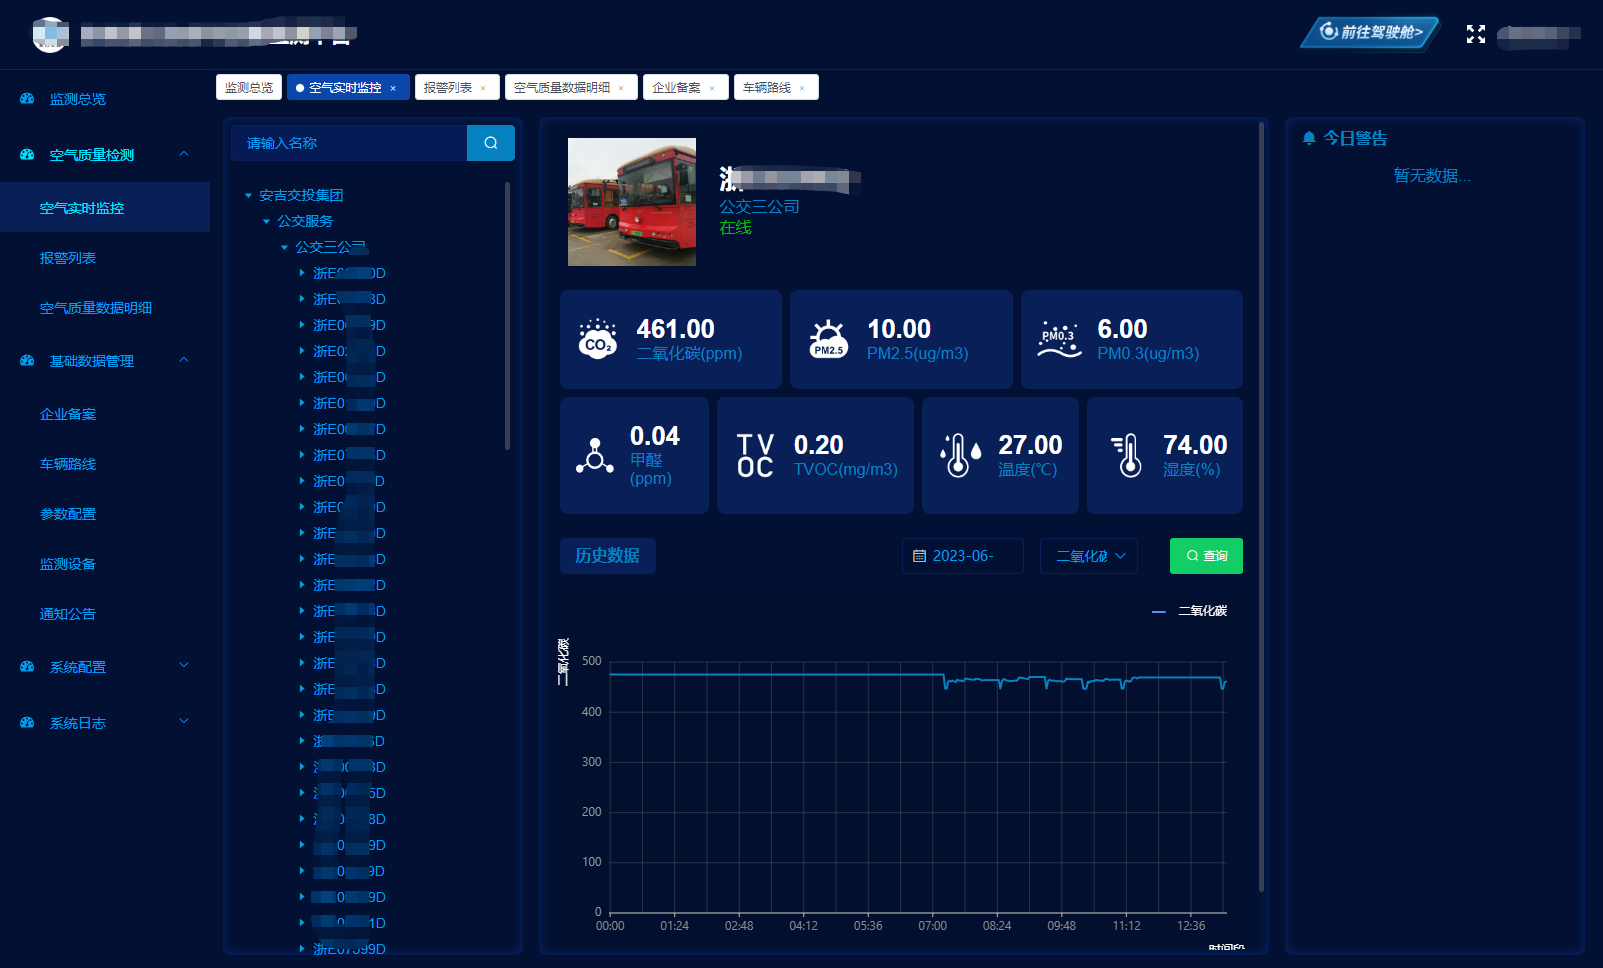Click the 系统配置 sidebar icon
Viewport: 1603px width, 968px height.
click(x=27, y=667)
